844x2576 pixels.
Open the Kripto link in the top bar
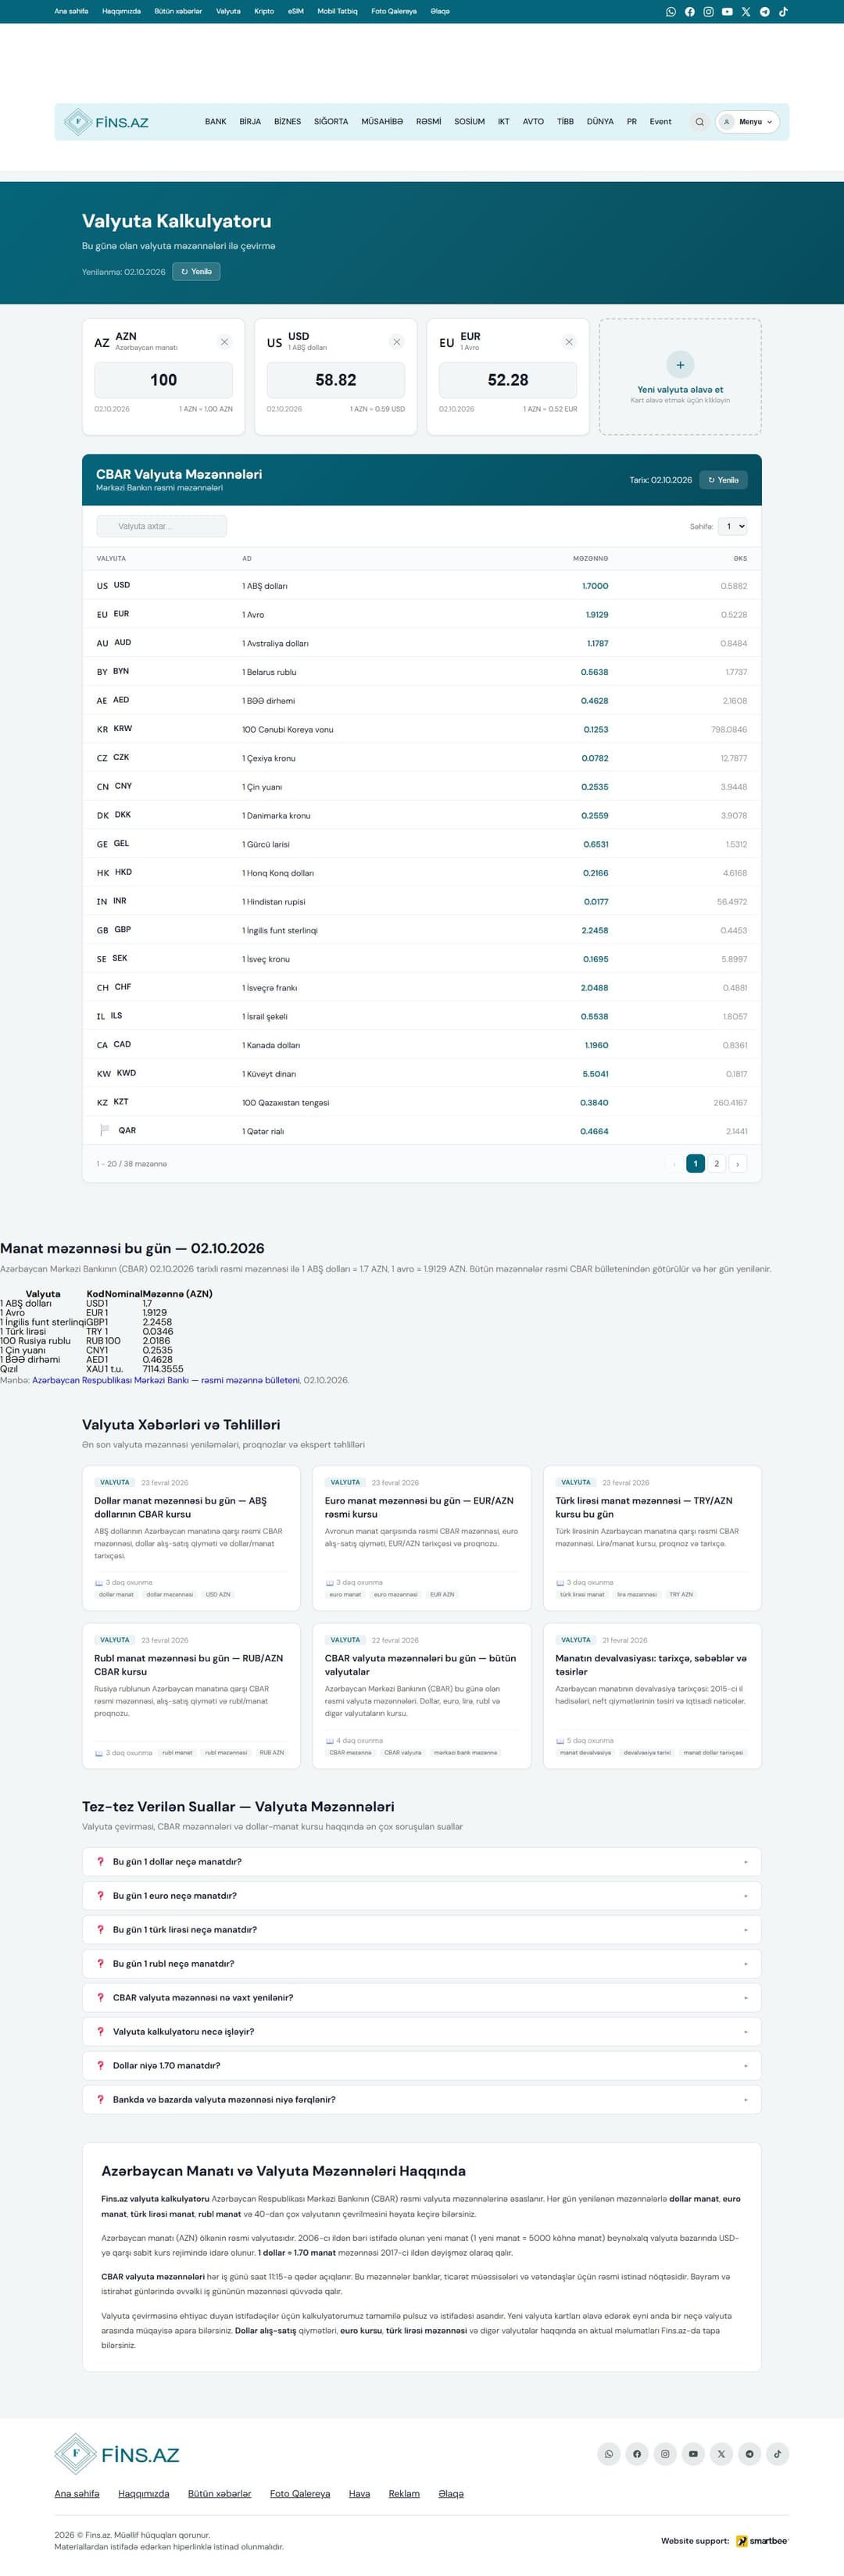[264, 12]
